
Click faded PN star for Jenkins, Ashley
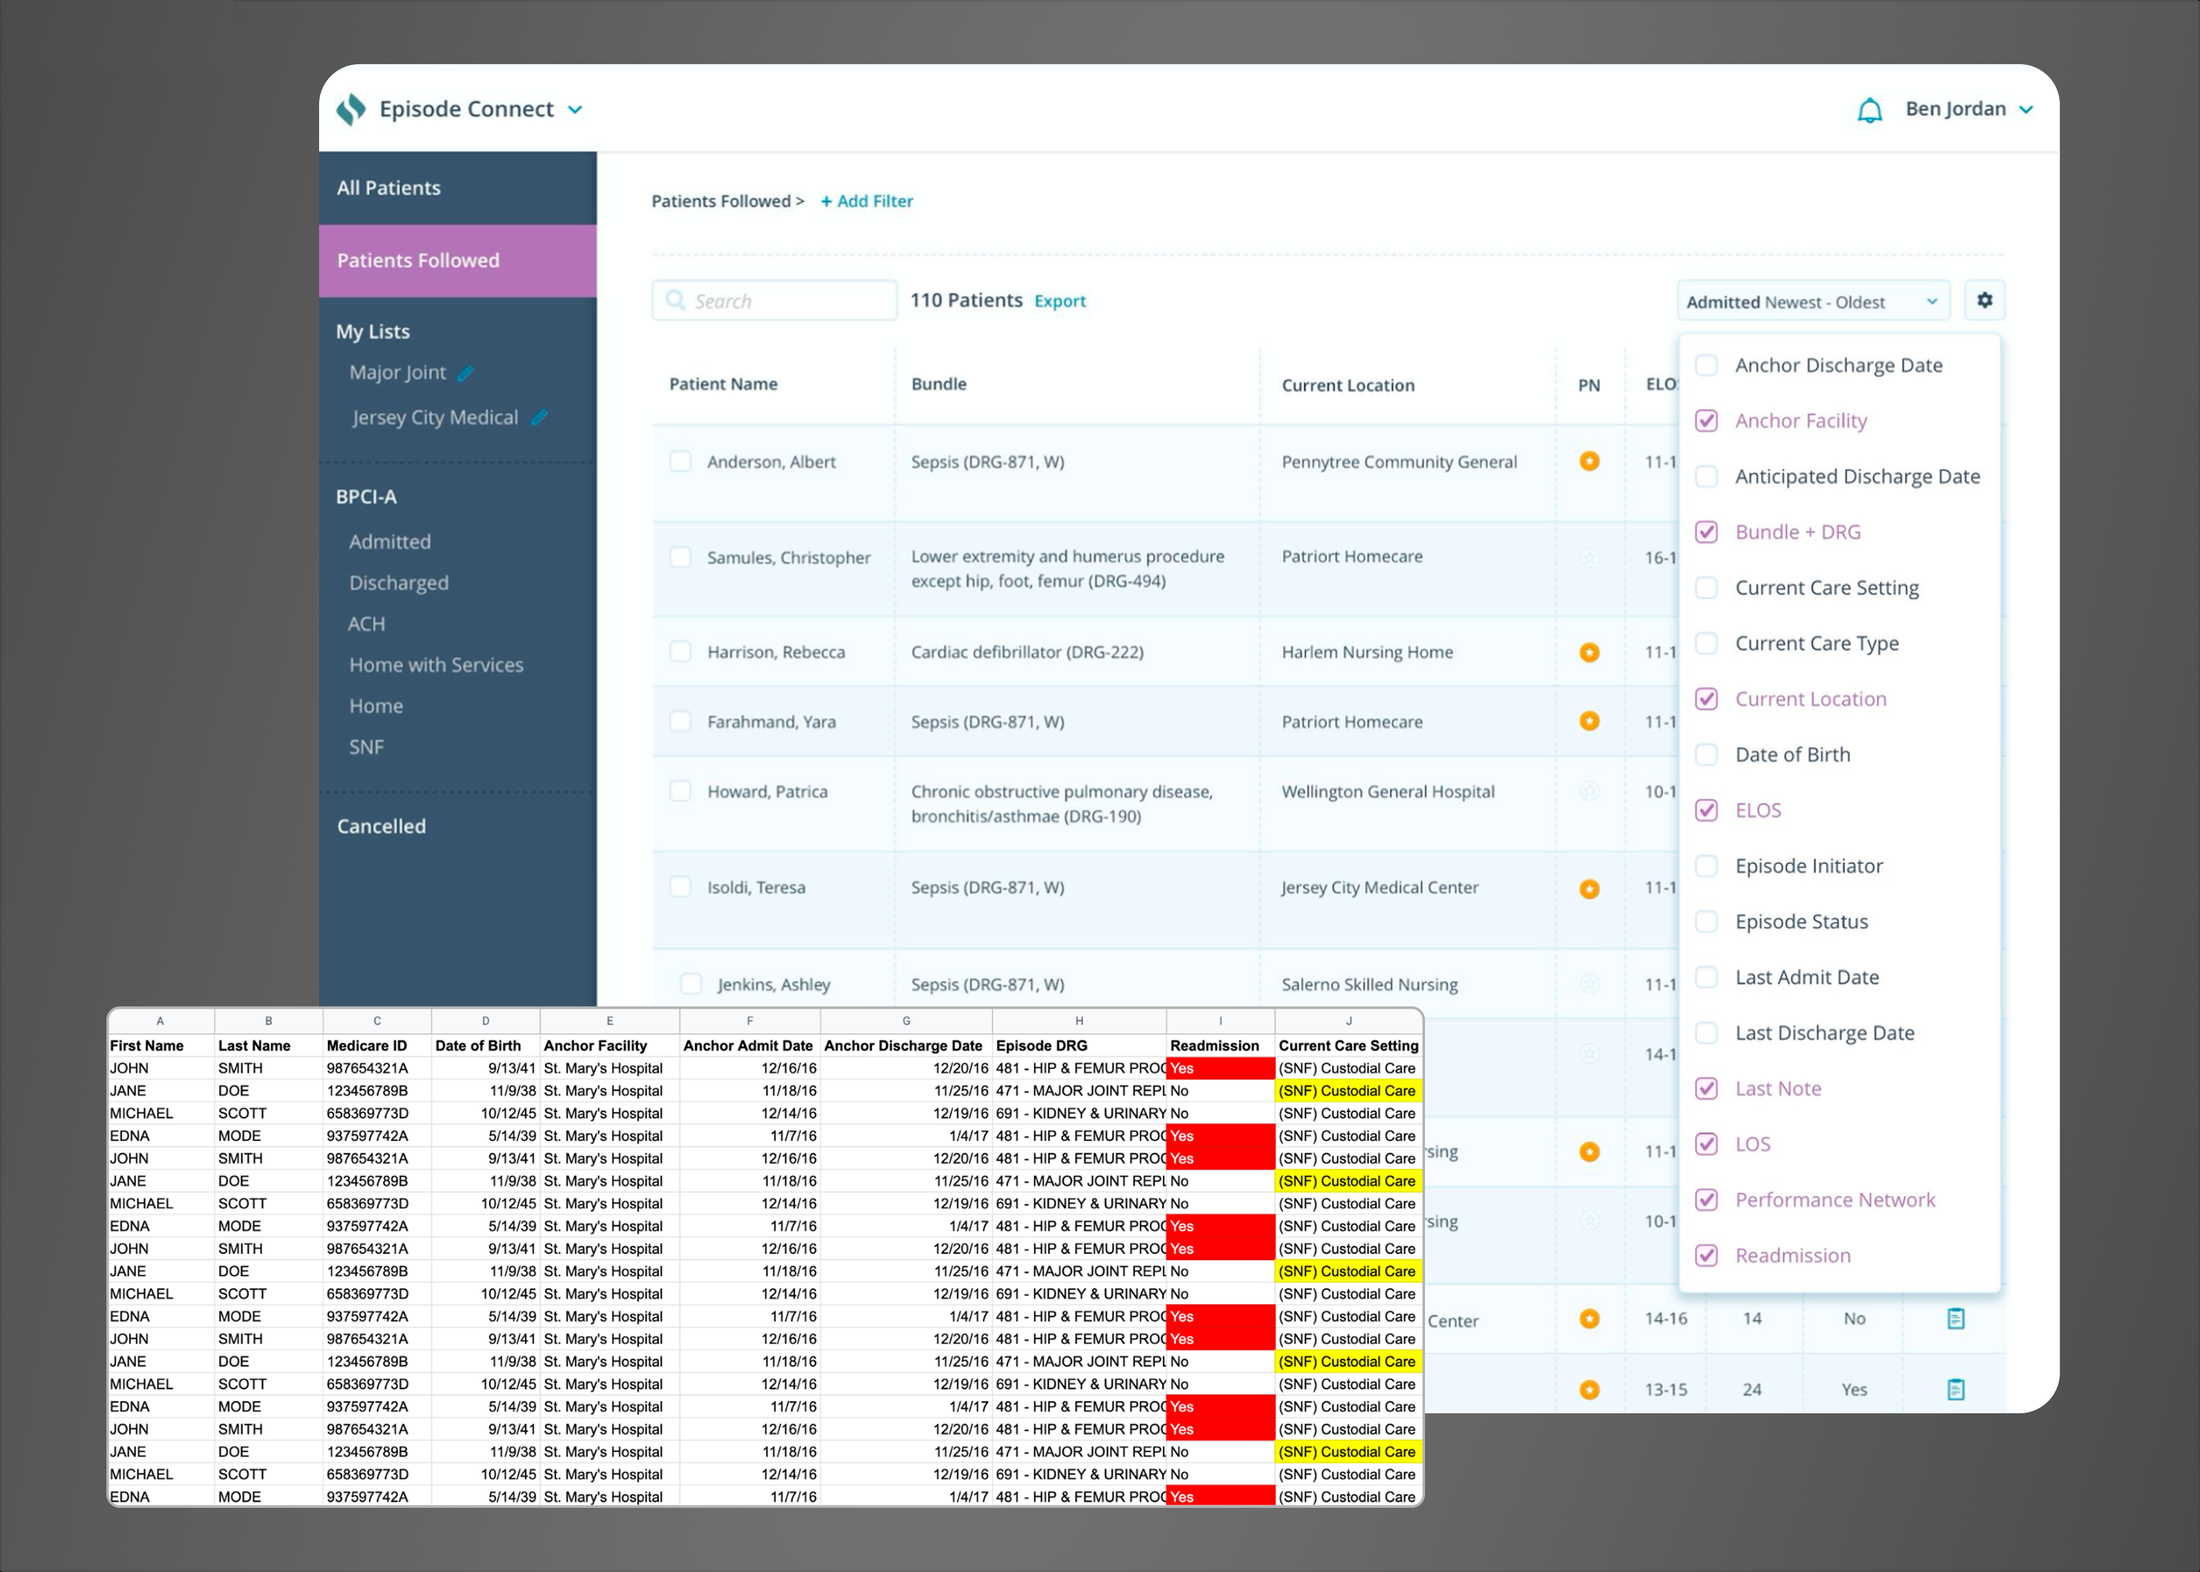(1589, 984)
